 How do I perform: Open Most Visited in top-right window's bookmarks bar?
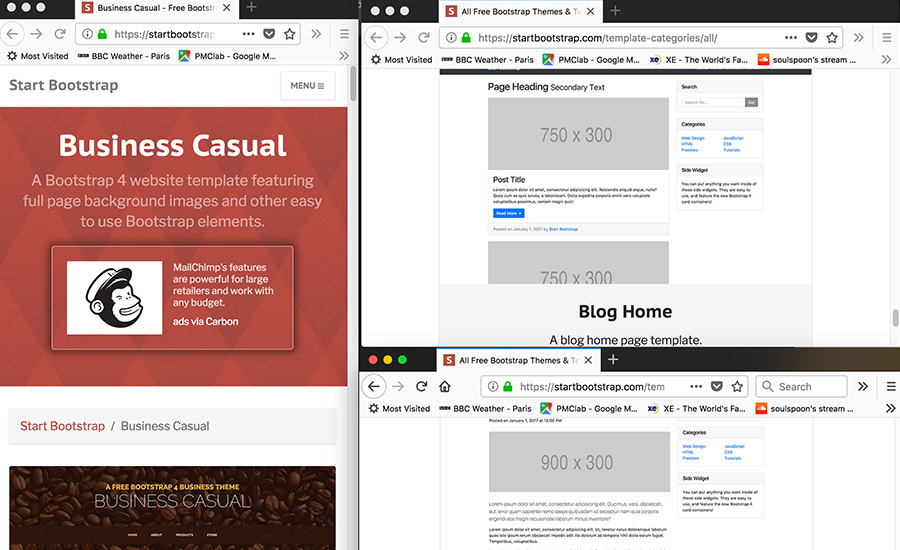point(401,59)
